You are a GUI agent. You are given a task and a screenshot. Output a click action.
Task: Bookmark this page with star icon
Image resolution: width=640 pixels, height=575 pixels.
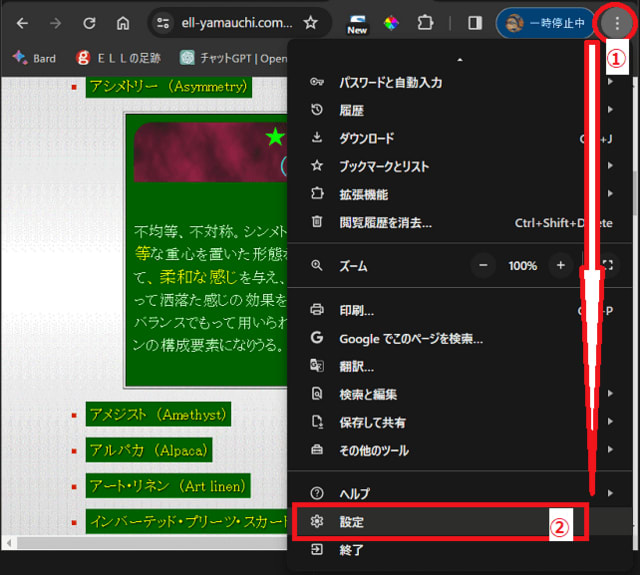point(311,23)
